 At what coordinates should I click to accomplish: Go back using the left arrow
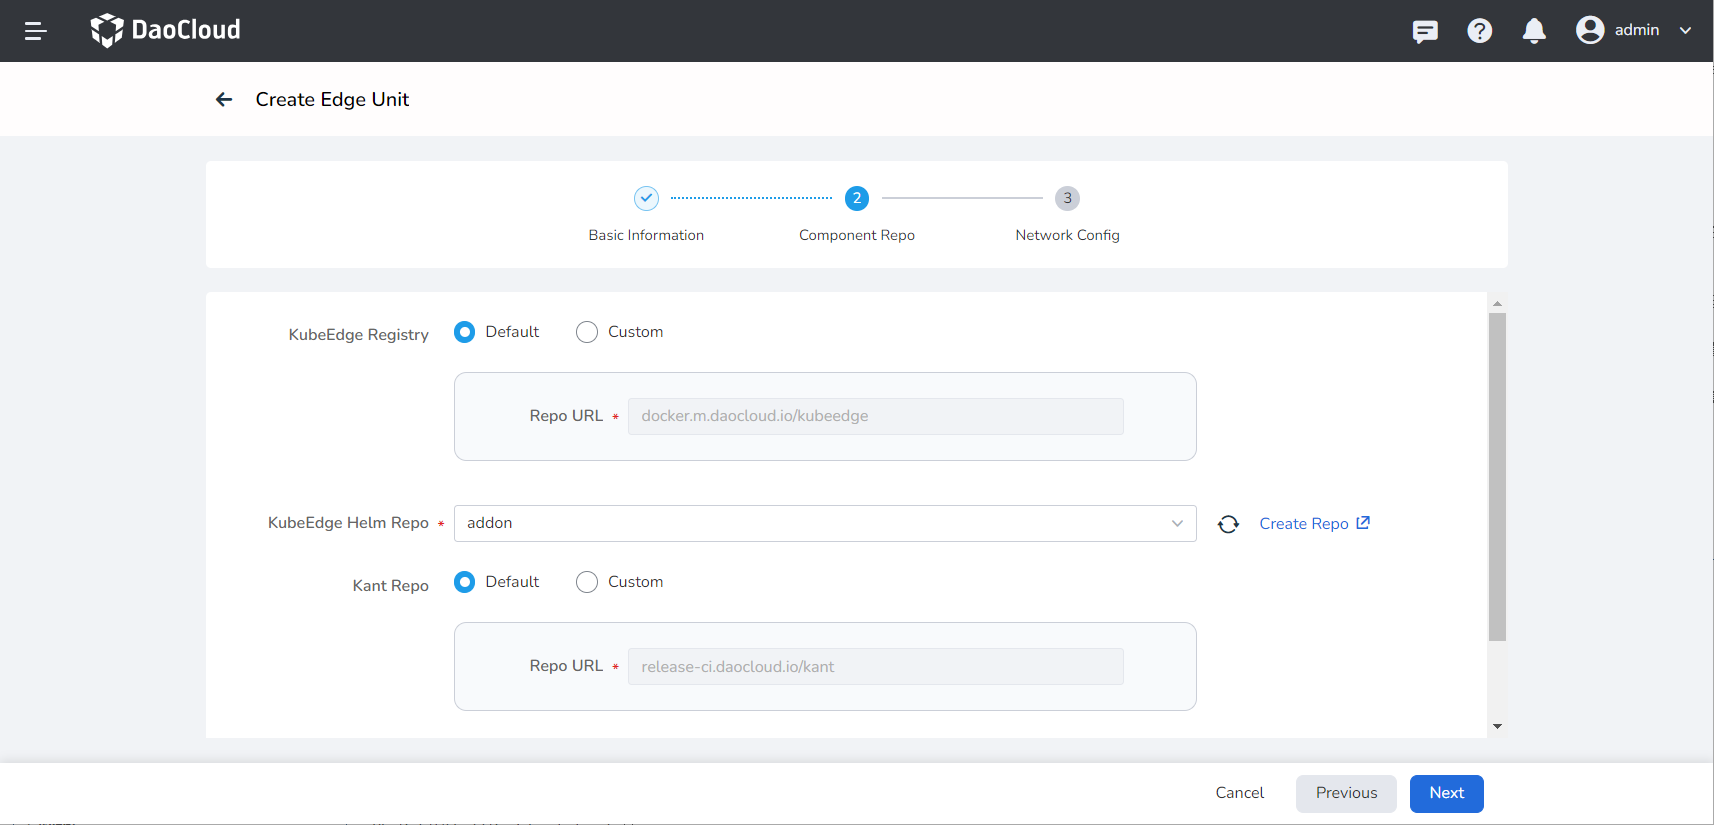[x=224, y=99]
